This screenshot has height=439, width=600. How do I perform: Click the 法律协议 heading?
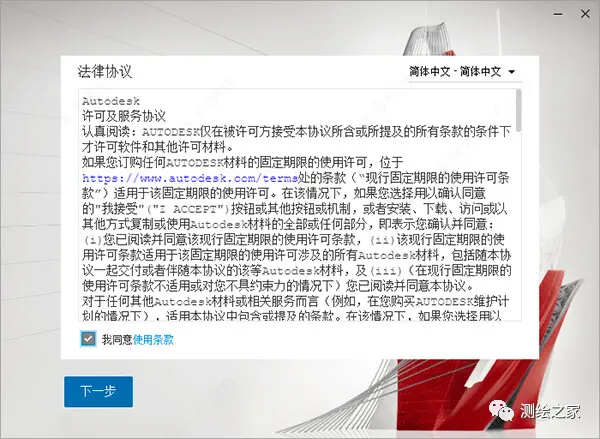[105, 72]
